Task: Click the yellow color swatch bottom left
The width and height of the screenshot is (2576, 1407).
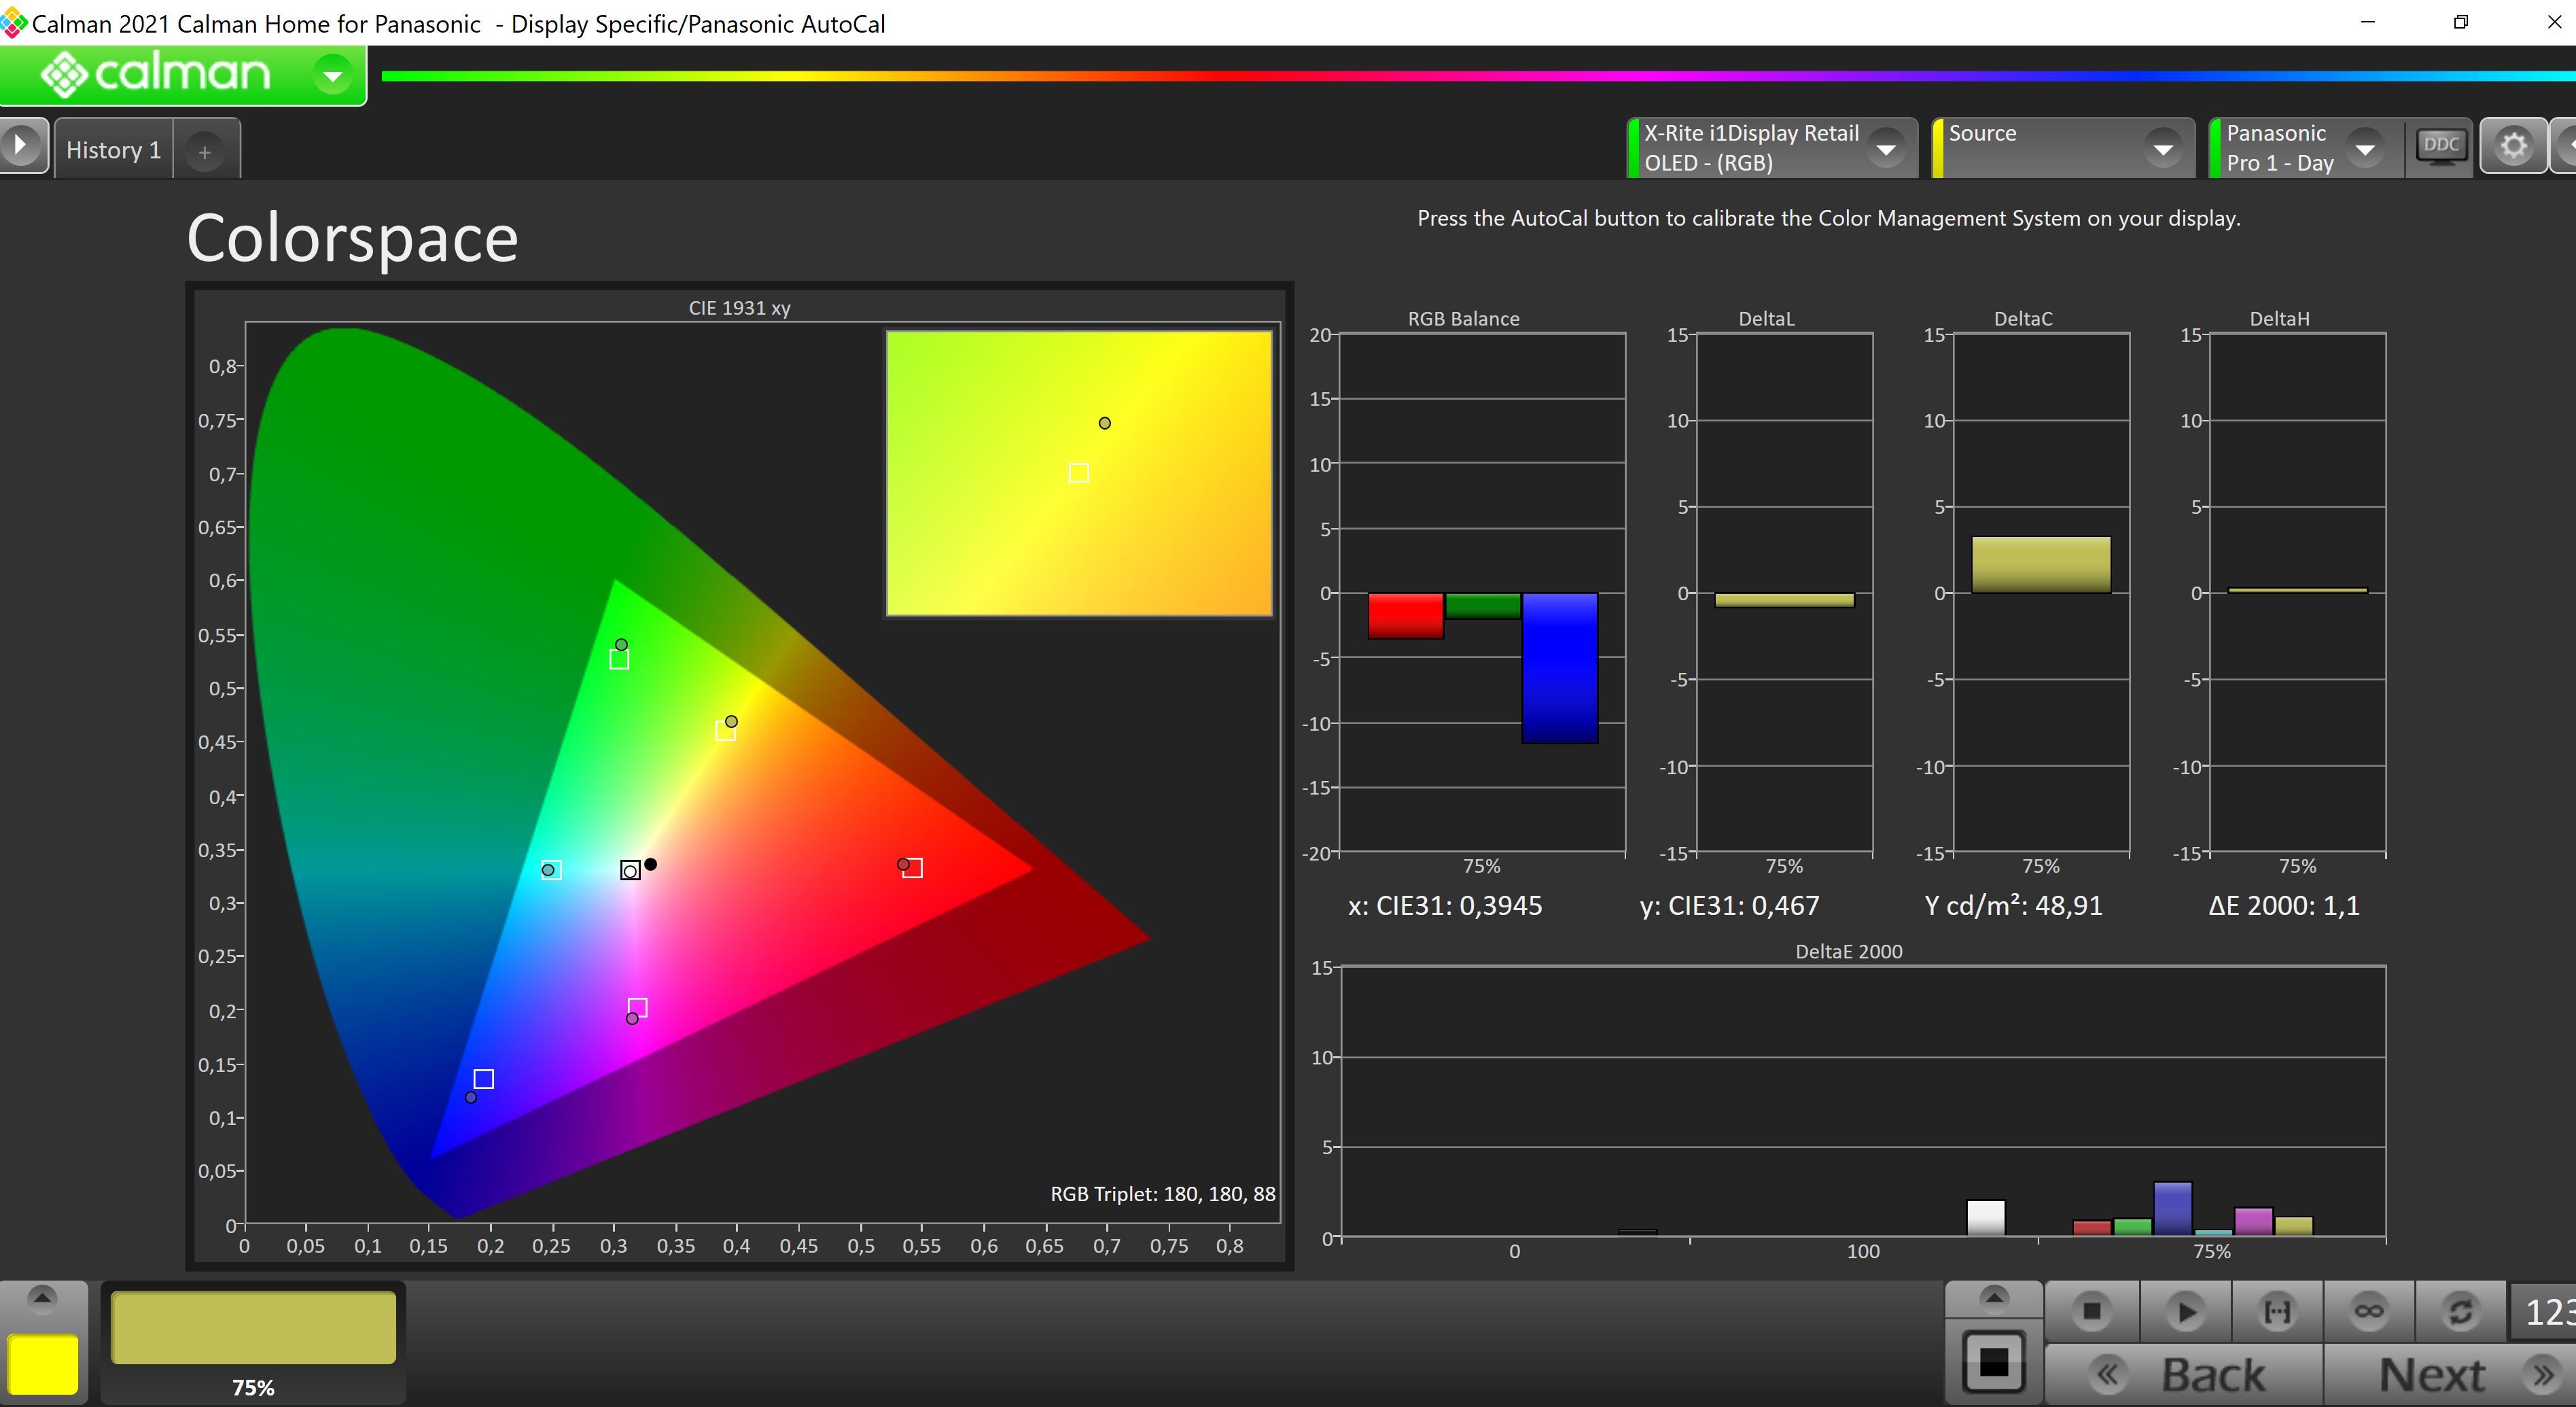Action: (43, 1363)
